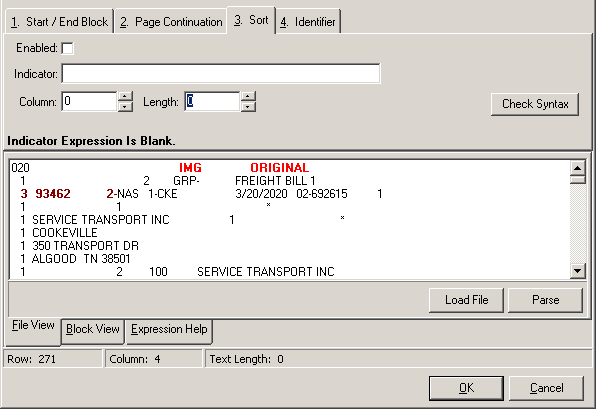
Task: Focus the Indicator expression text field
Action: [x=221, y=74]
